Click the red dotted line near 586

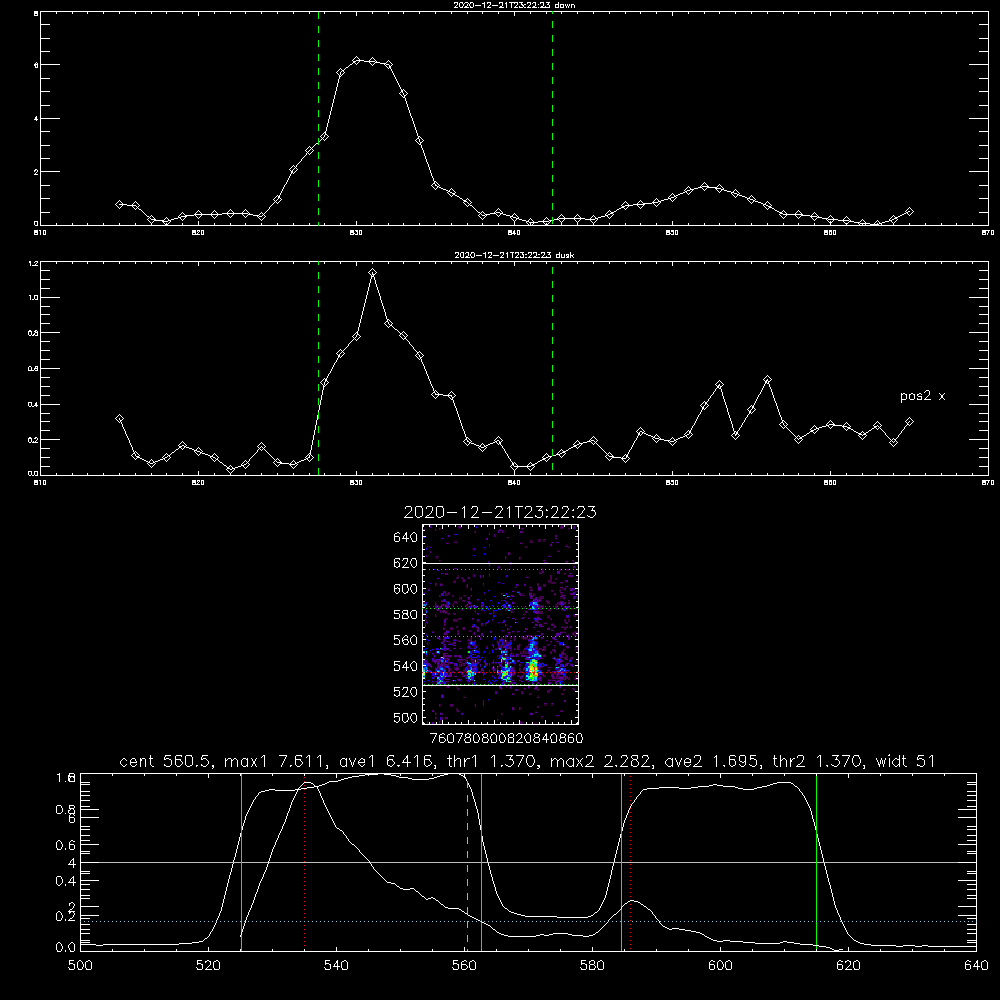tap(630, 862)
